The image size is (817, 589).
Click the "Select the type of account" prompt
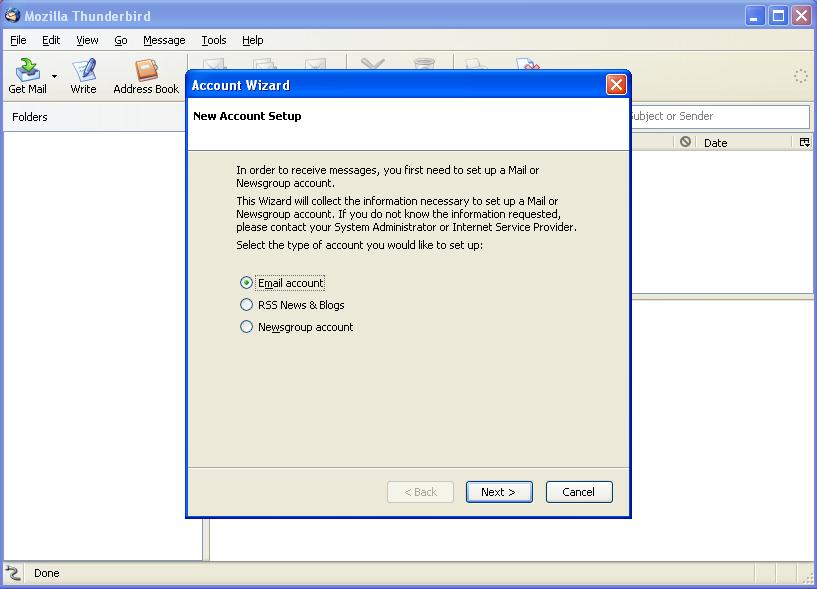(360, 245)
